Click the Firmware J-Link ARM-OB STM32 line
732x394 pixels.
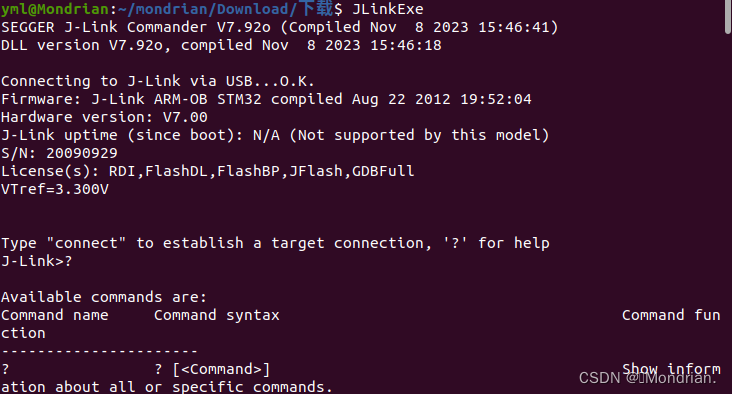coord(266,99)
